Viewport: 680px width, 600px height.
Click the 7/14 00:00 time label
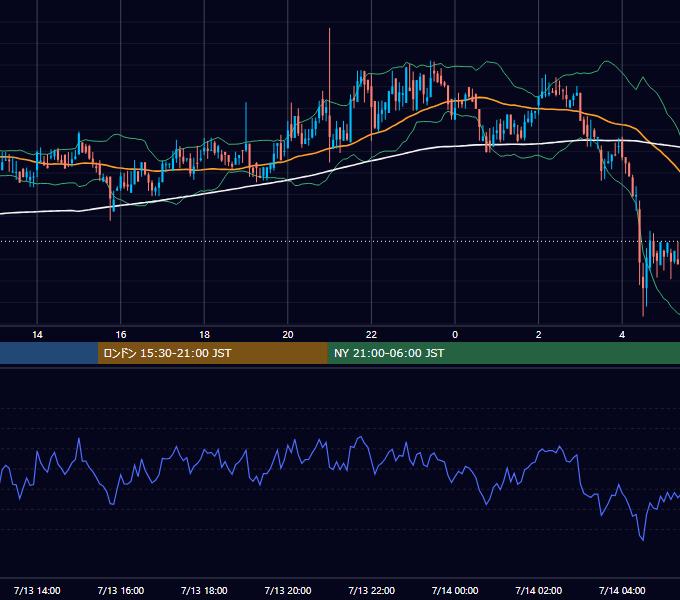tap(455, 590)
